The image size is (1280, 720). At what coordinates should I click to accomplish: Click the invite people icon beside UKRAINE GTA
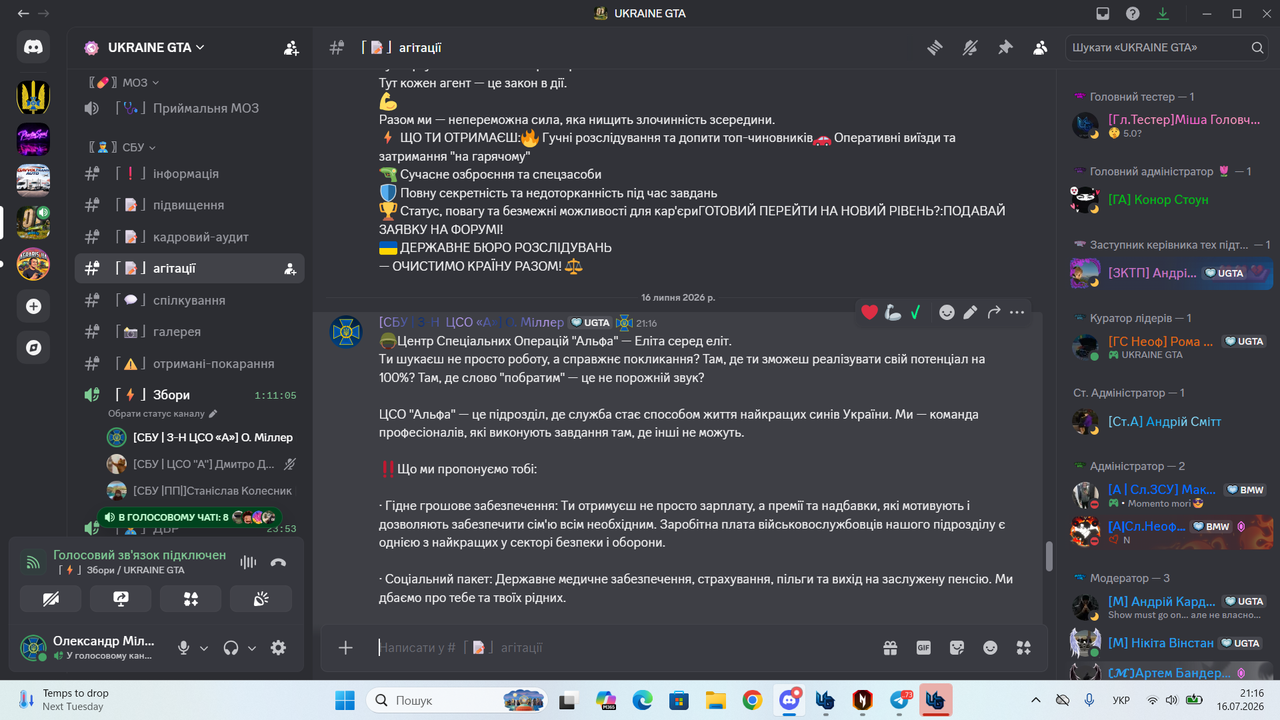291,47
